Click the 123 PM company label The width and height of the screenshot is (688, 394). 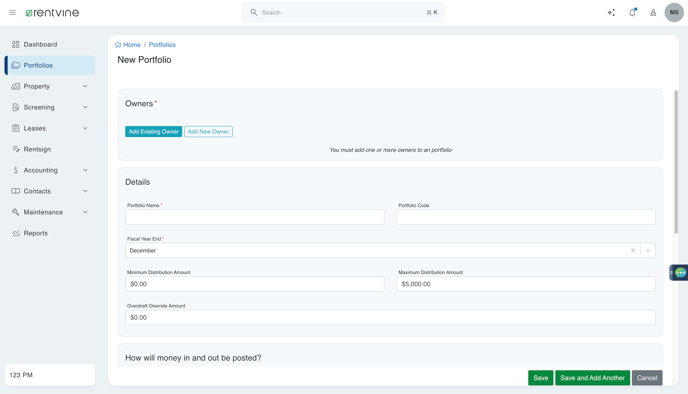(x=21, y=375)
